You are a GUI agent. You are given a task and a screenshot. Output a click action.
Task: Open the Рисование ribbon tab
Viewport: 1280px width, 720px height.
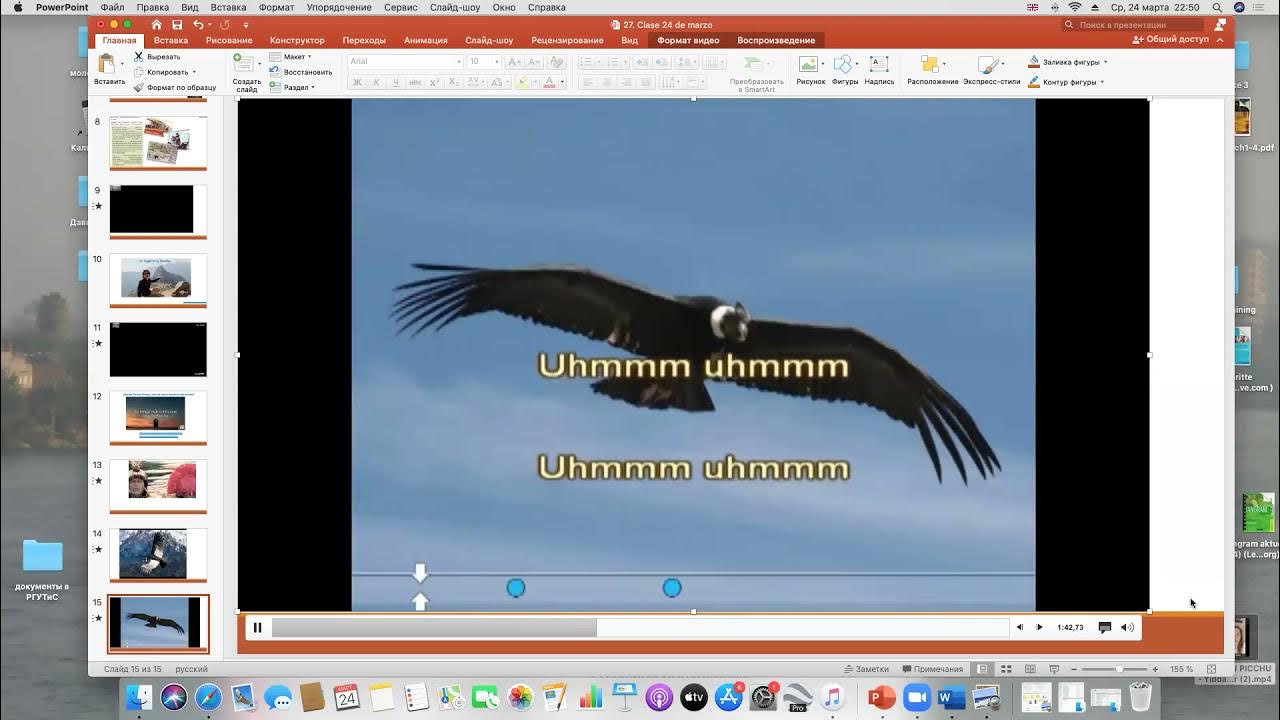[x=229, y=40]
